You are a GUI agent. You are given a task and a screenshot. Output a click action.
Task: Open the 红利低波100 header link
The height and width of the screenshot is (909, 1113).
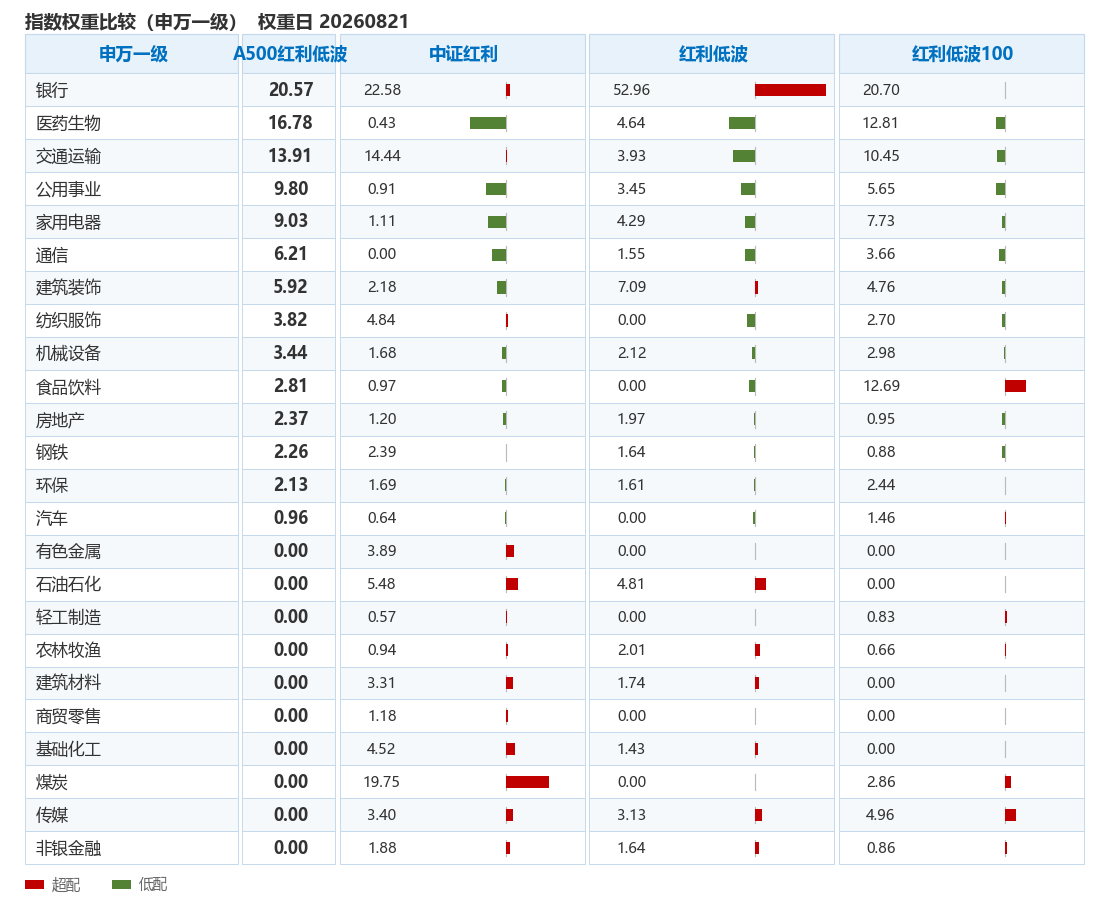click(x=962, y=54)
